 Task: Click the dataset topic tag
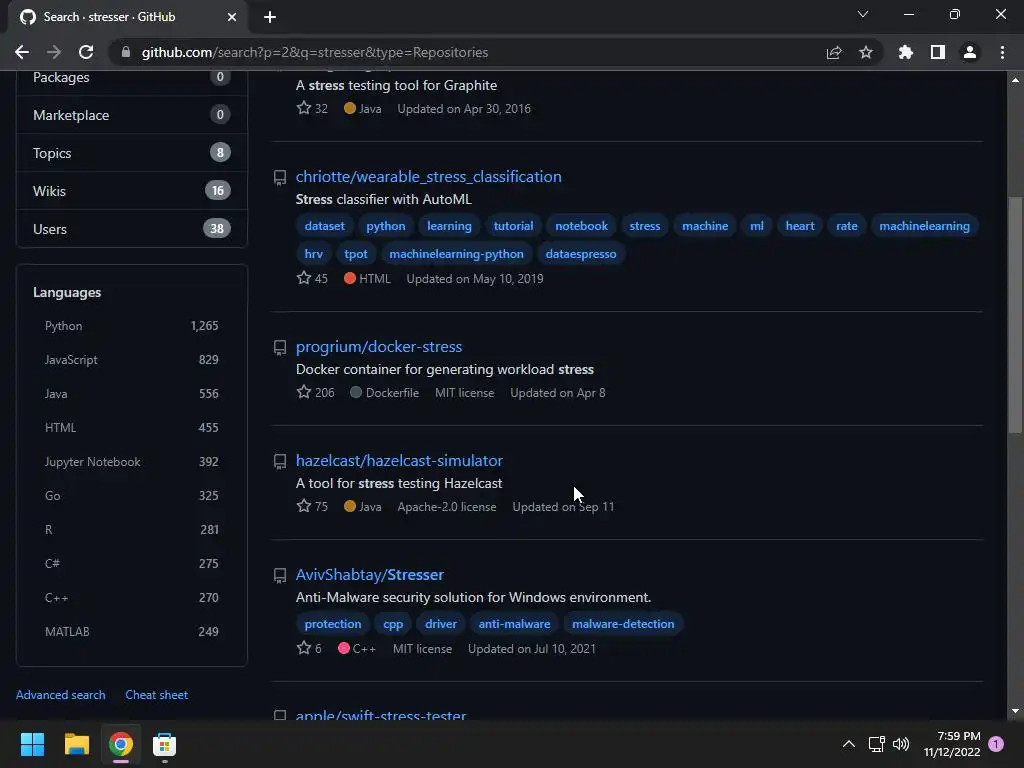pos(325,226)
